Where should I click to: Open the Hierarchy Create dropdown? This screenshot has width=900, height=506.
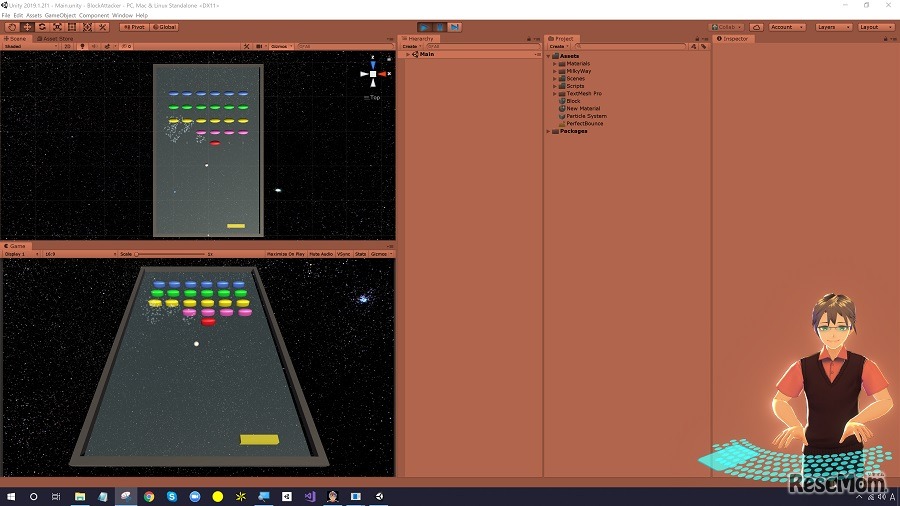pos(412,46)
